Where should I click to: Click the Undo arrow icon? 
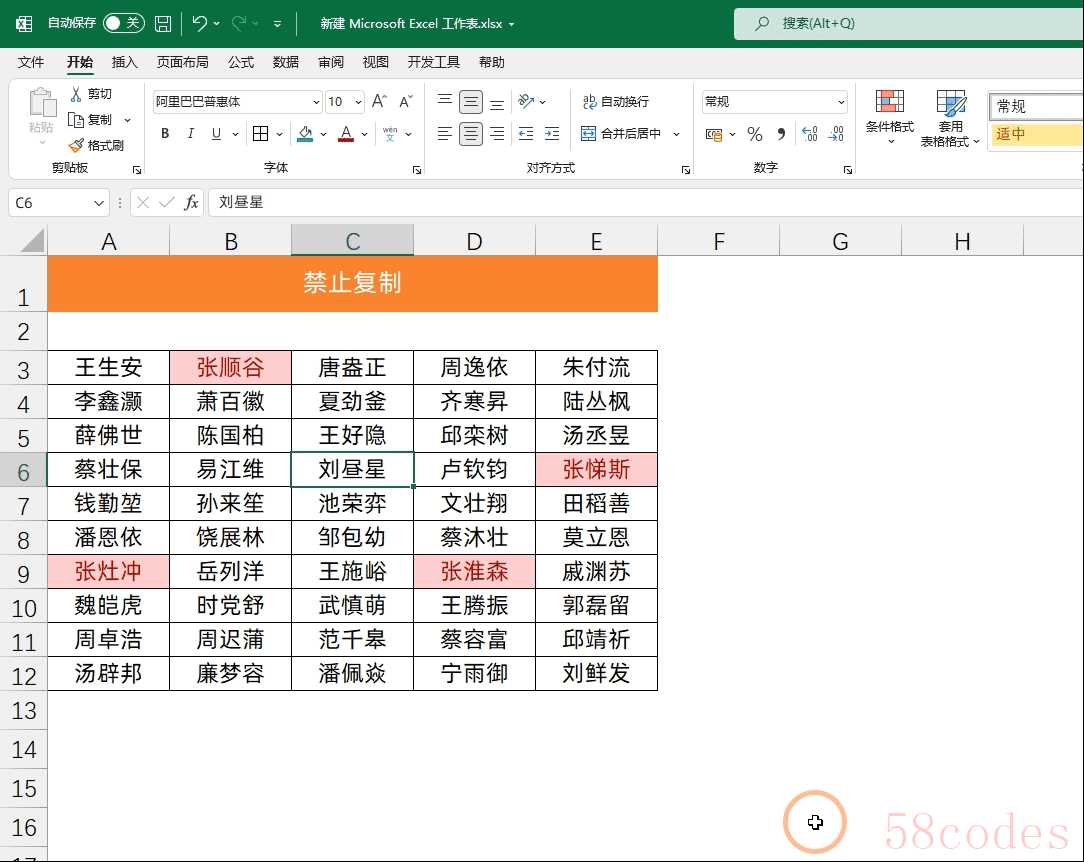200,23
